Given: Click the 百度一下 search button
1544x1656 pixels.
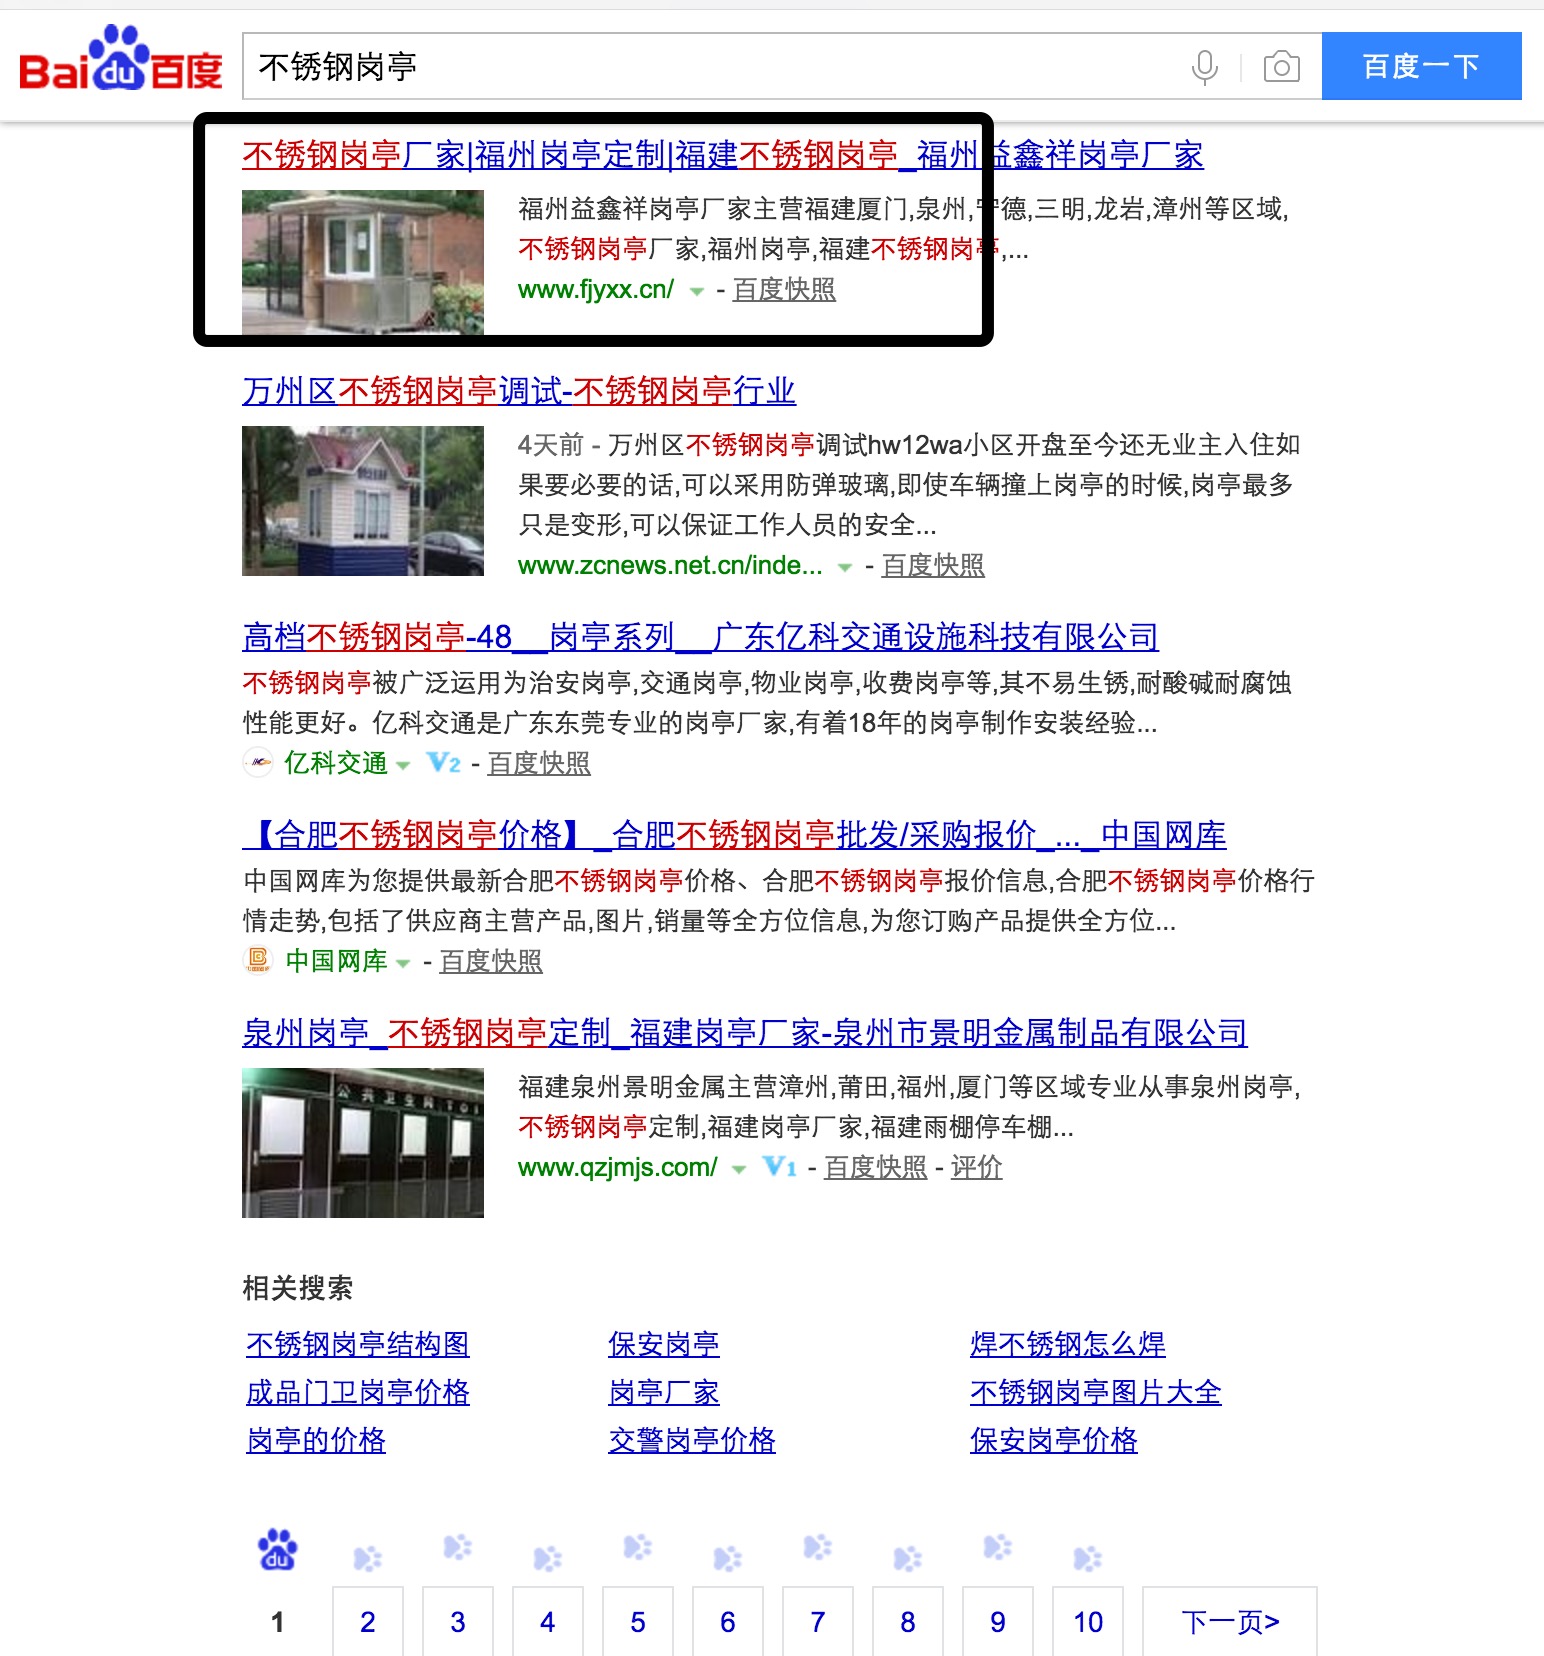Looking at the screenshot, I should click(x=1421, y=66).
